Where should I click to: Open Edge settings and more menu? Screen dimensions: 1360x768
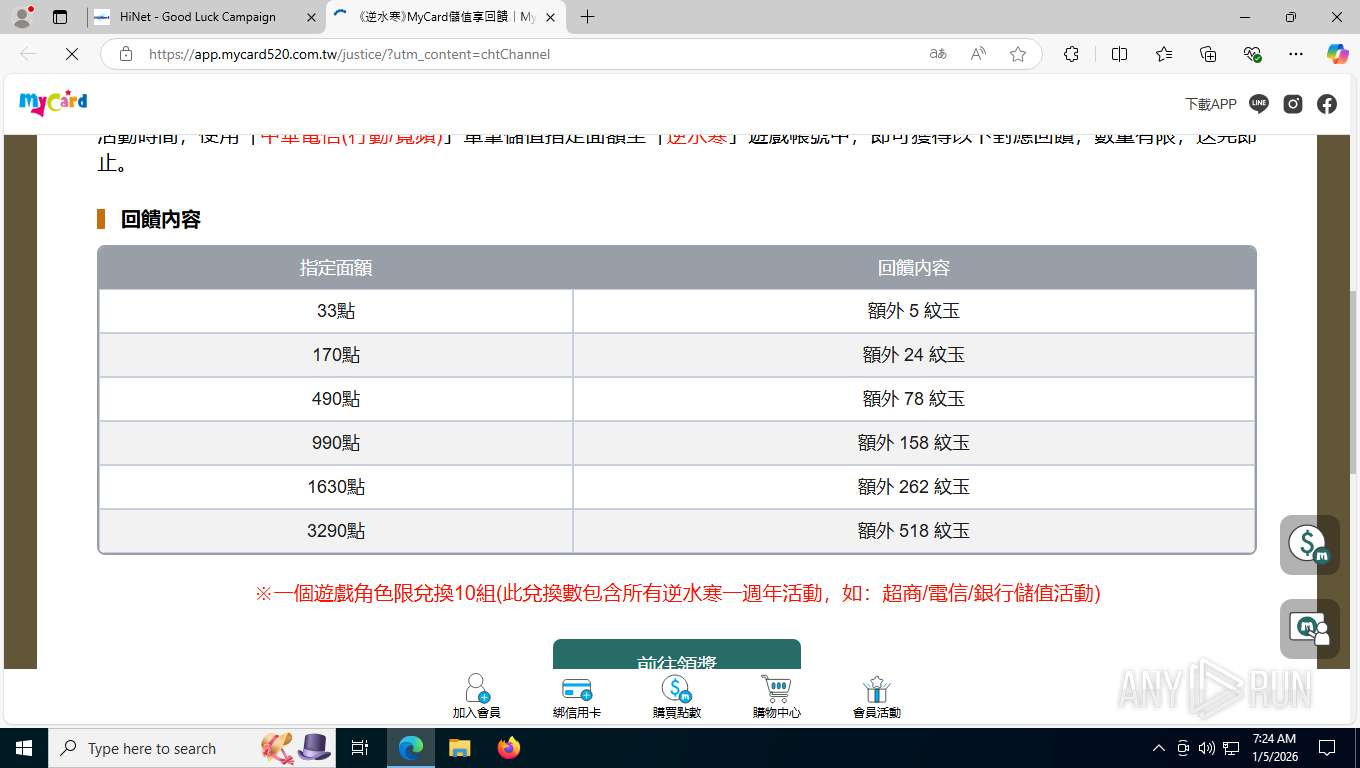pos(1296,54)
